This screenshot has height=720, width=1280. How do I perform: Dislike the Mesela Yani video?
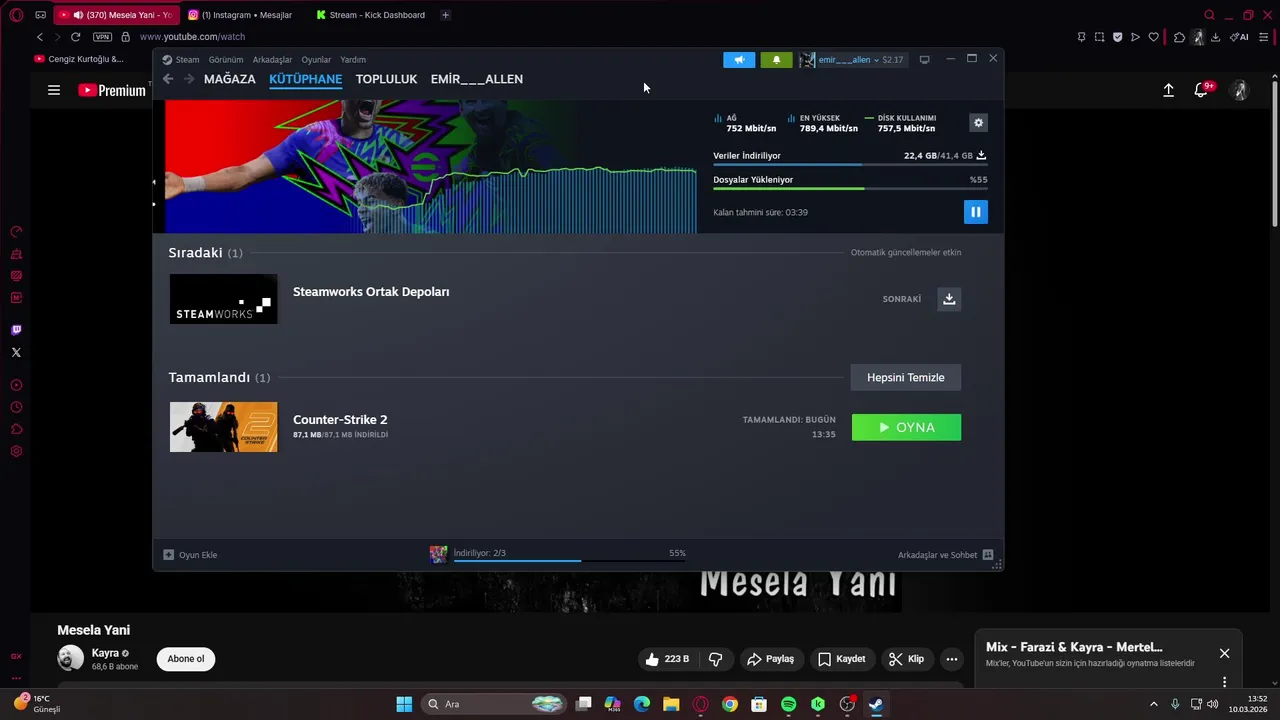point(716,659)
